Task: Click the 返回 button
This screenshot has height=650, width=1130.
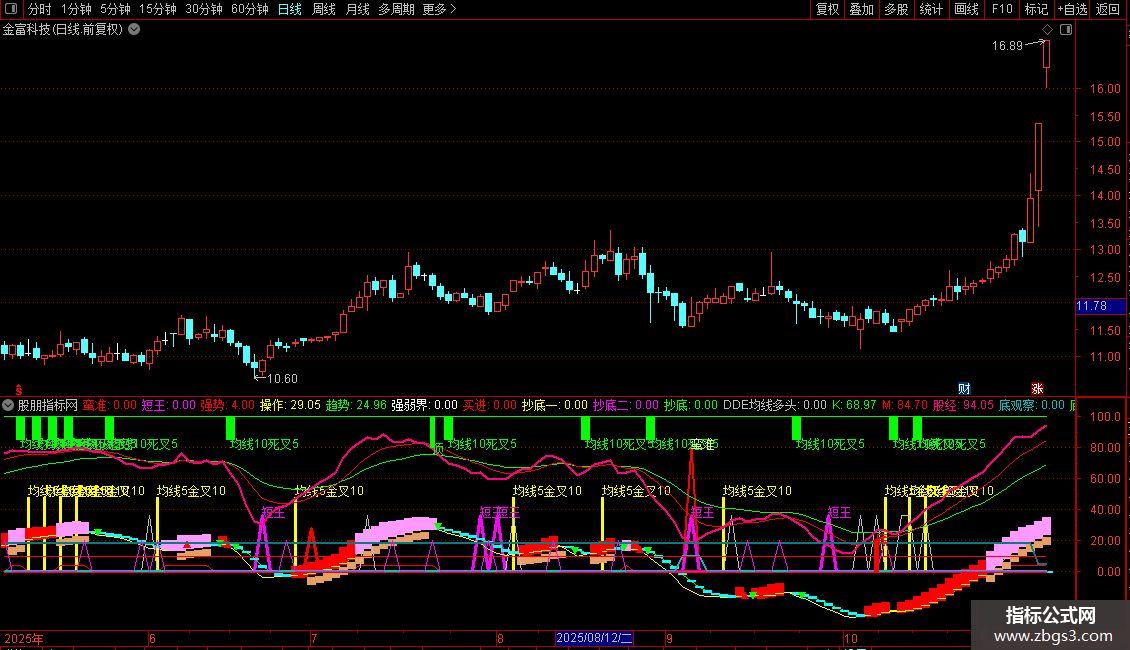Action: point(1108,9)
